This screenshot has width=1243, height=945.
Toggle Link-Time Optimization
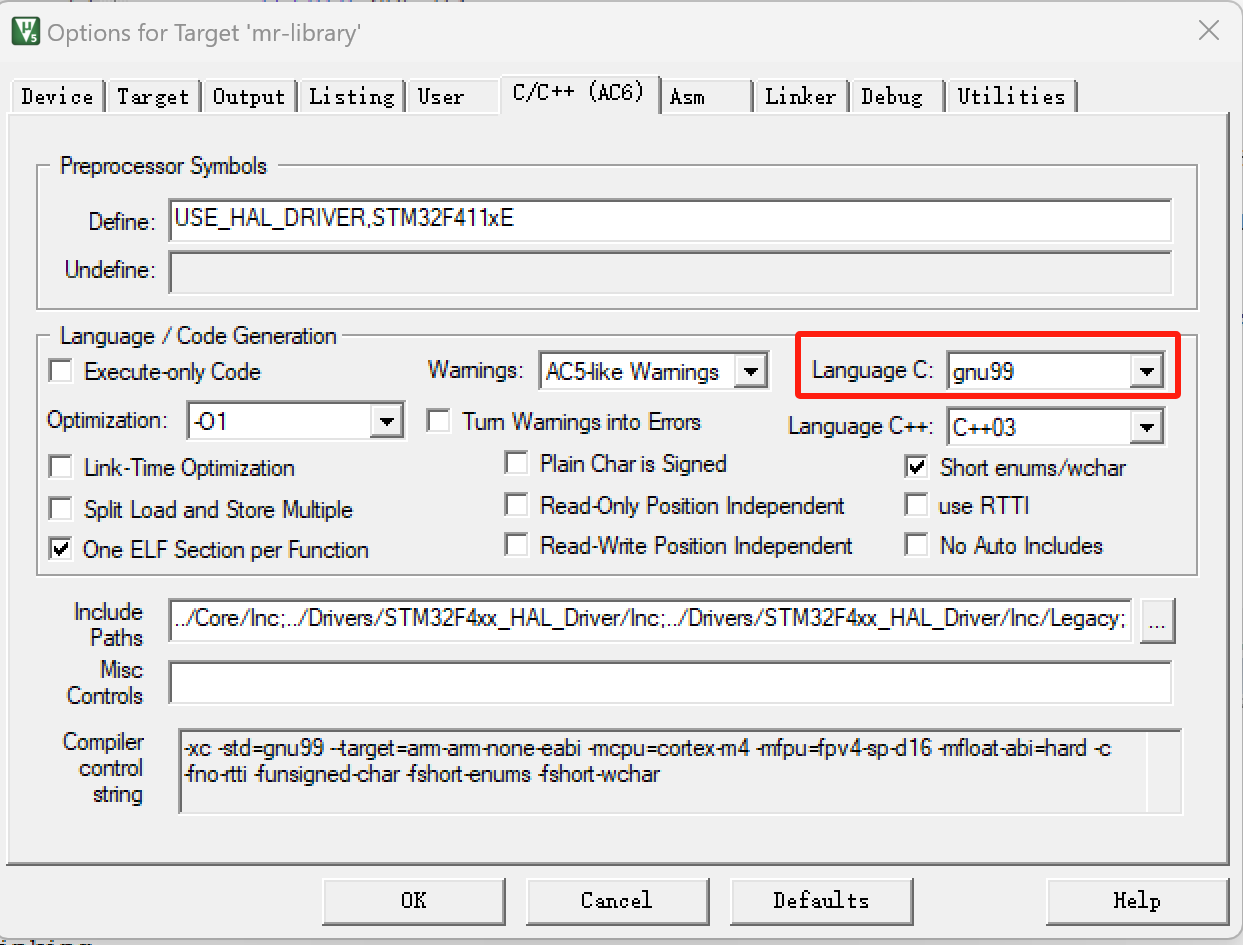tap(60, 467)
